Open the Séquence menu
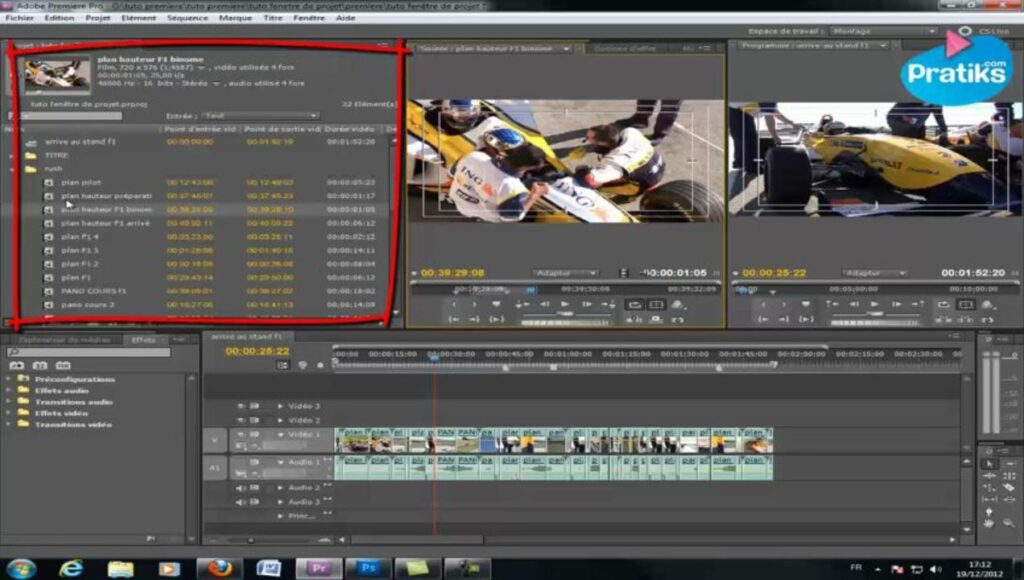Viewport: 1024px width, 580px height. (187, 18)
